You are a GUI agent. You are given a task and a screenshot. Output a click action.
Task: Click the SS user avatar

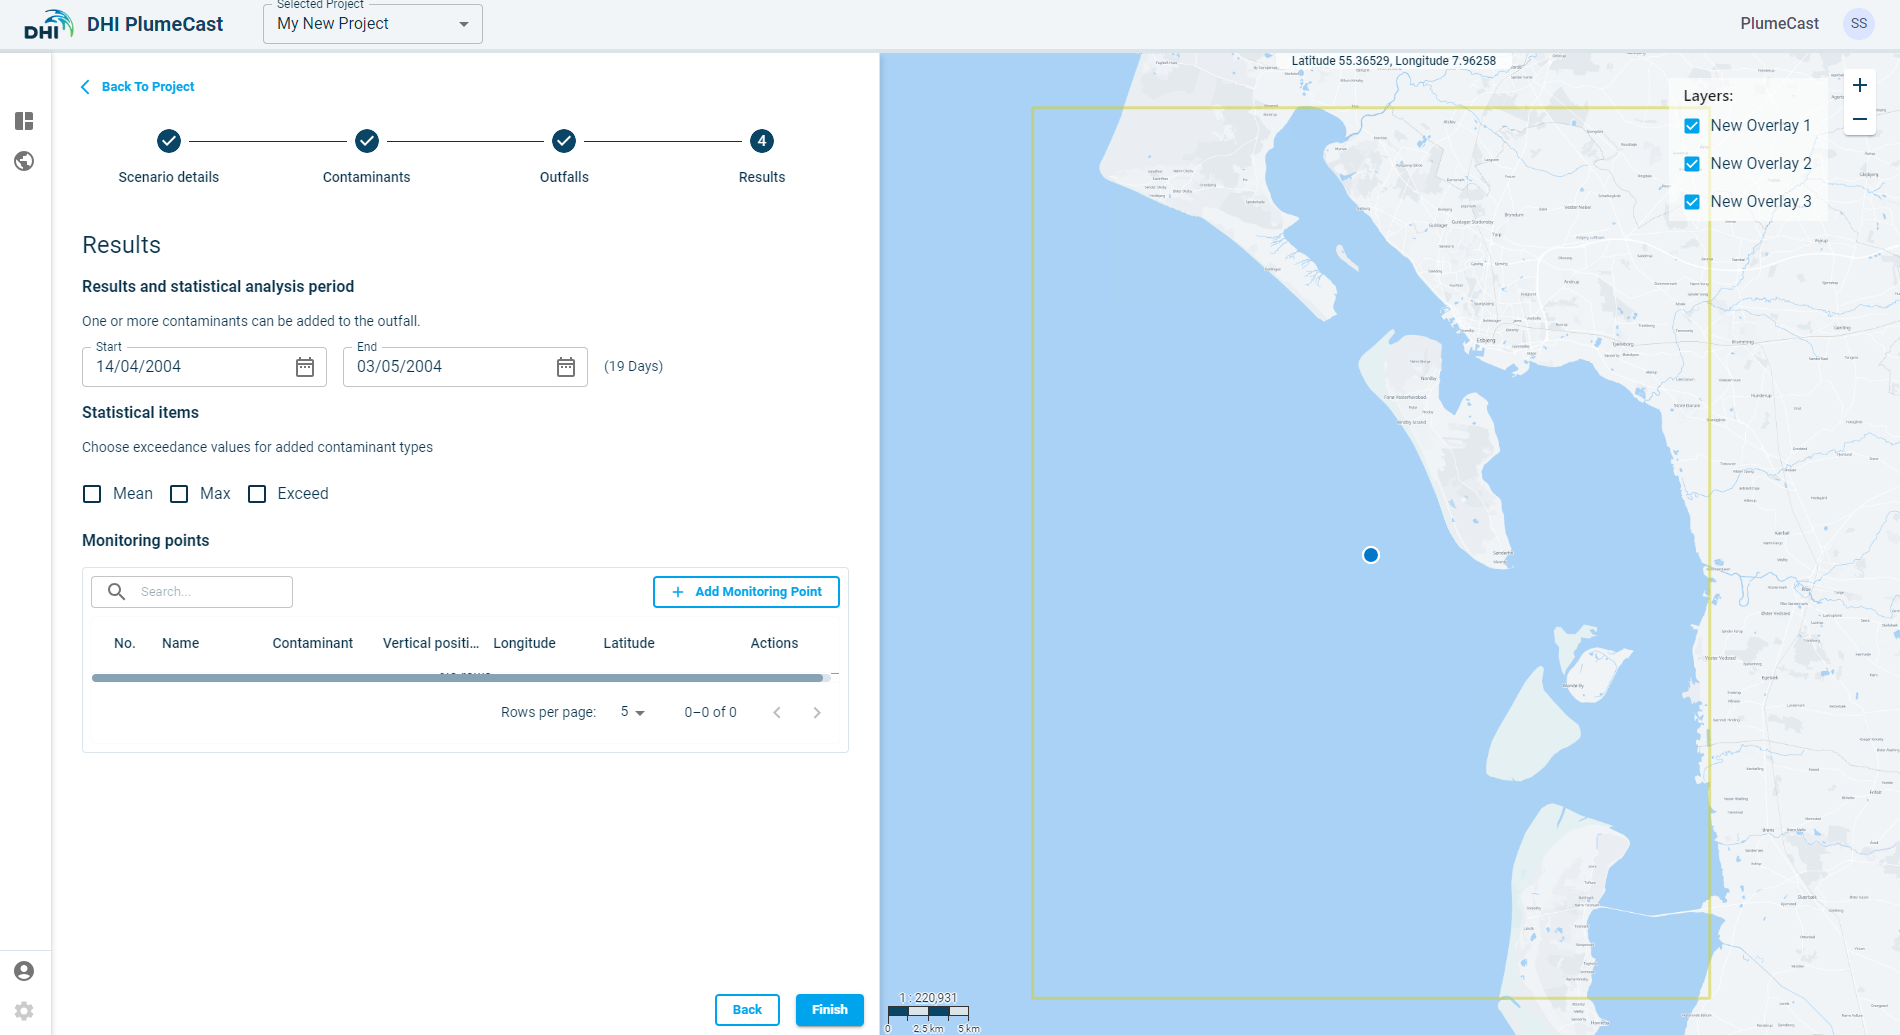tap(1858, 24)
